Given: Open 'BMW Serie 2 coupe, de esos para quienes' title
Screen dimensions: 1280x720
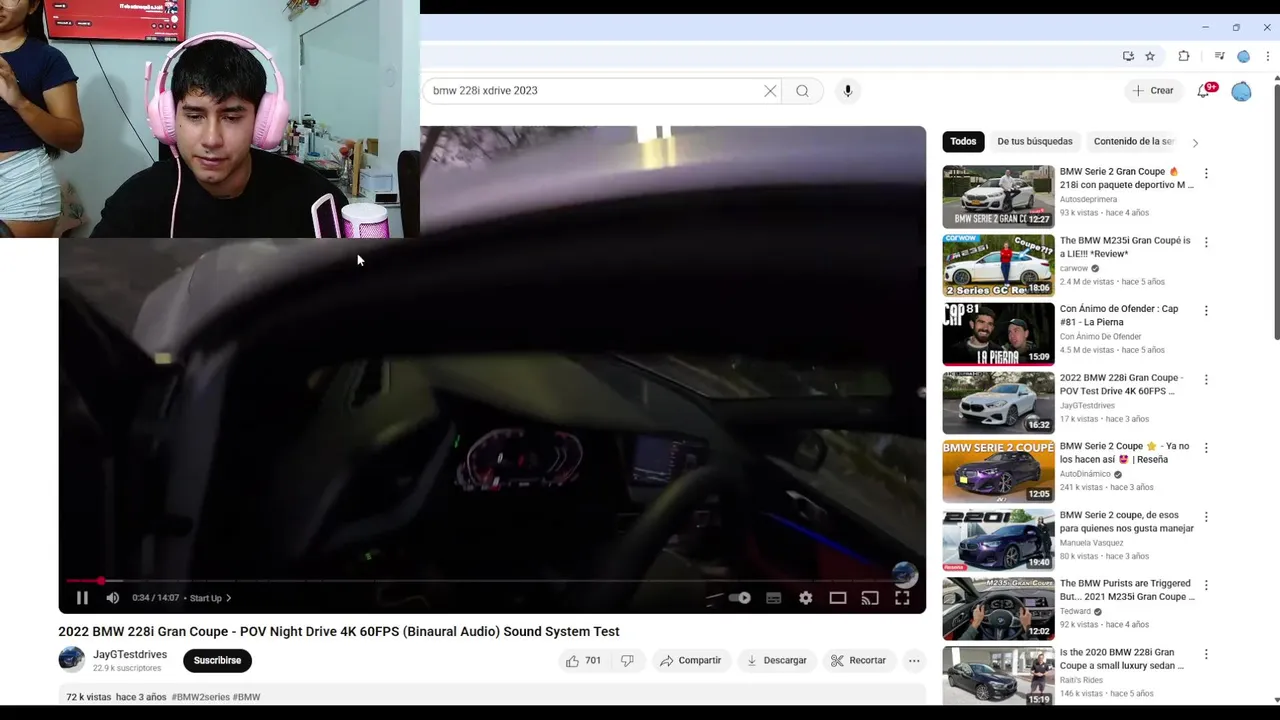Looking at the screenshot, I should 1126,522.
